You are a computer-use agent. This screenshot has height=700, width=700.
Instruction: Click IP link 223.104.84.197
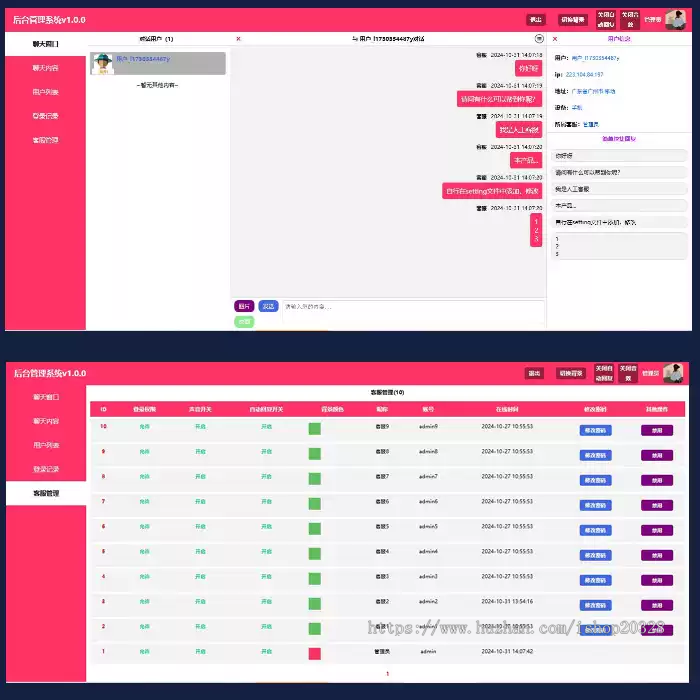(x=584, y=75)
